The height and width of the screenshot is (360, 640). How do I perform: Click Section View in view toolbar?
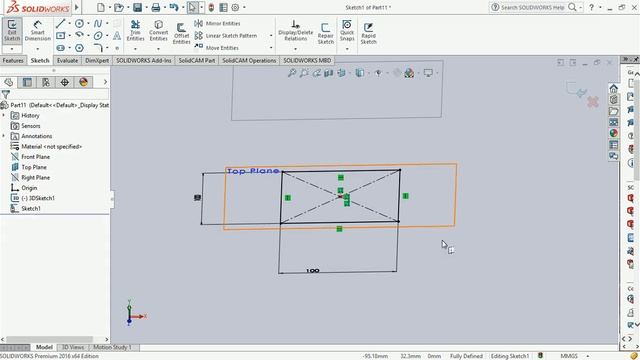pyautogui.click(x=329, y=73)
